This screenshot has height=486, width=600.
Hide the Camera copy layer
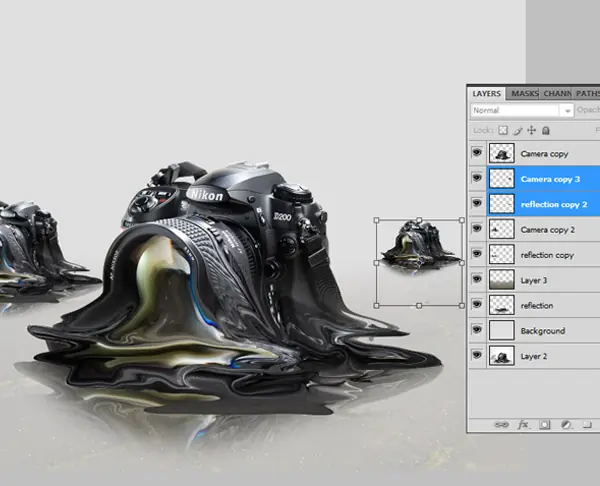tap(477, 152)
